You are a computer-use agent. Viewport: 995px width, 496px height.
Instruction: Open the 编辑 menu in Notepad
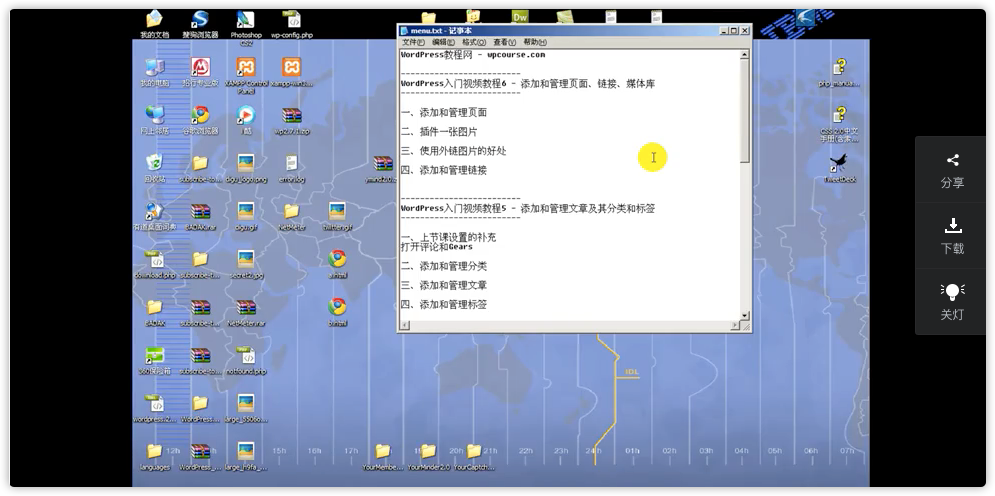pyautogui.click(x=443, y=42)
